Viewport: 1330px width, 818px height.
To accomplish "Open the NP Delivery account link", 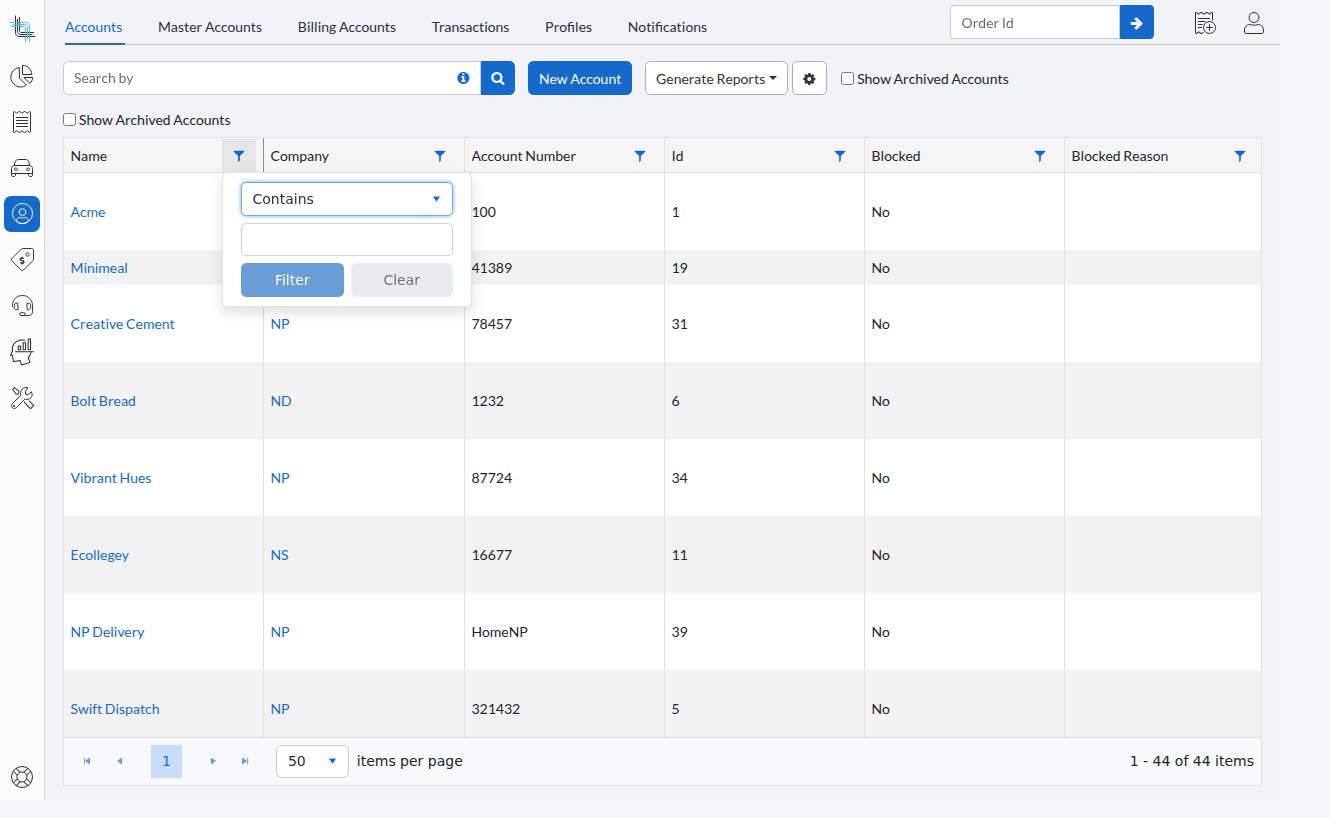I will [x=108, y=632].
